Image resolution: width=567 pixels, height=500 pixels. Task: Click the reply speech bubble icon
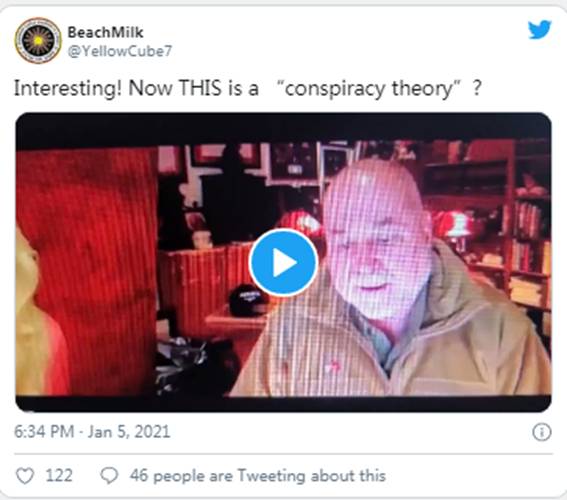(x=109, y=475)
